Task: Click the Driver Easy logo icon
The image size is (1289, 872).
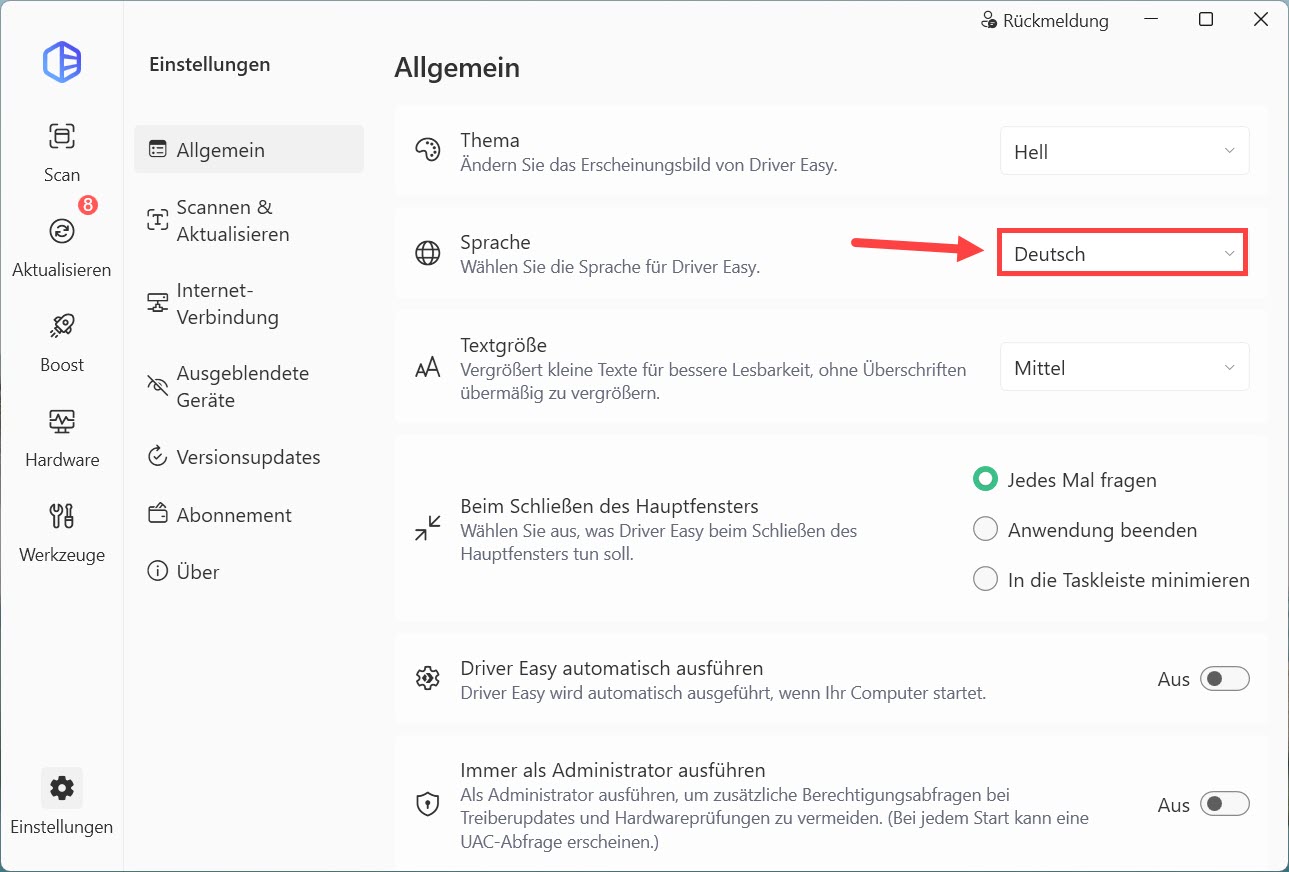Action: tap(62, 62)
